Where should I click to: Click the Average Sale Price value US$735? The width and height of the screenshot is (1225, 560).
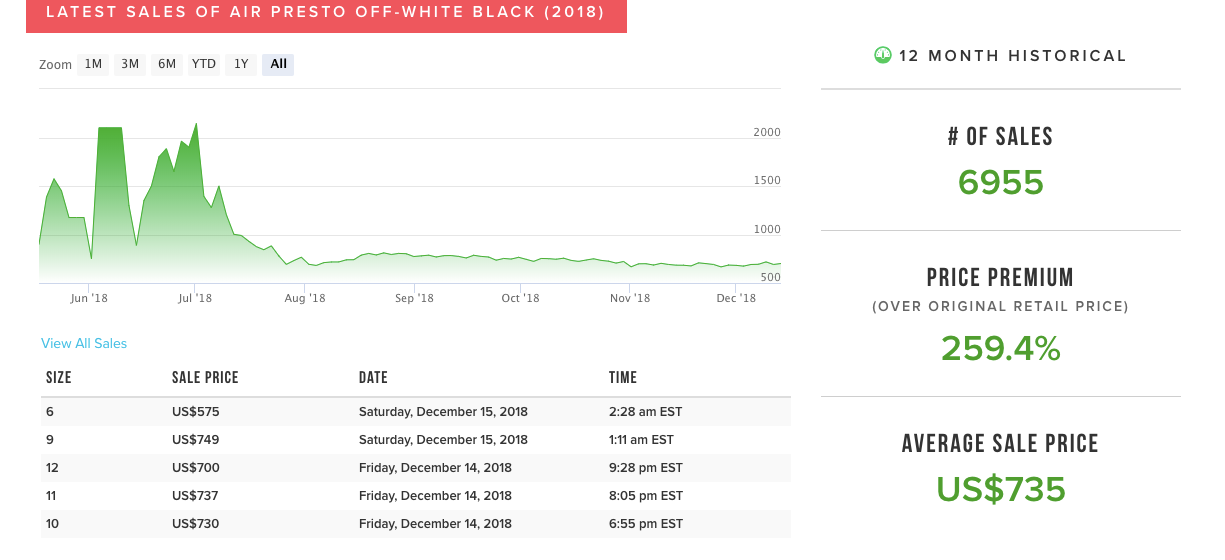tap(1001, 489)
